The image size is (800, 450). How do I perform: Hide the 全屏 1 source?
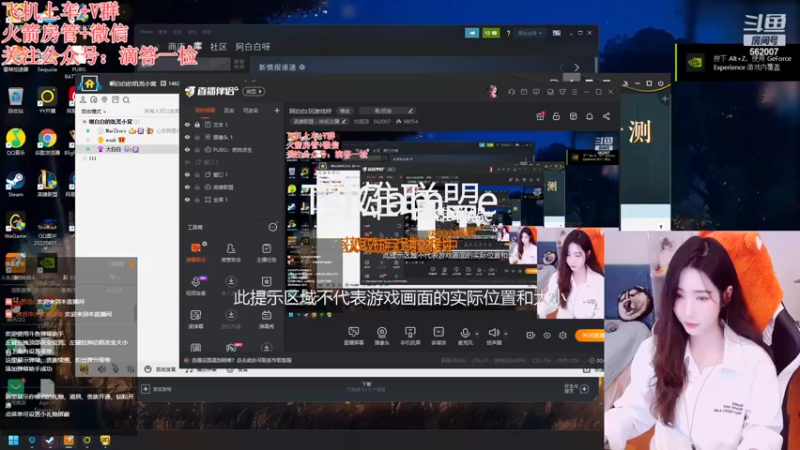187,199
